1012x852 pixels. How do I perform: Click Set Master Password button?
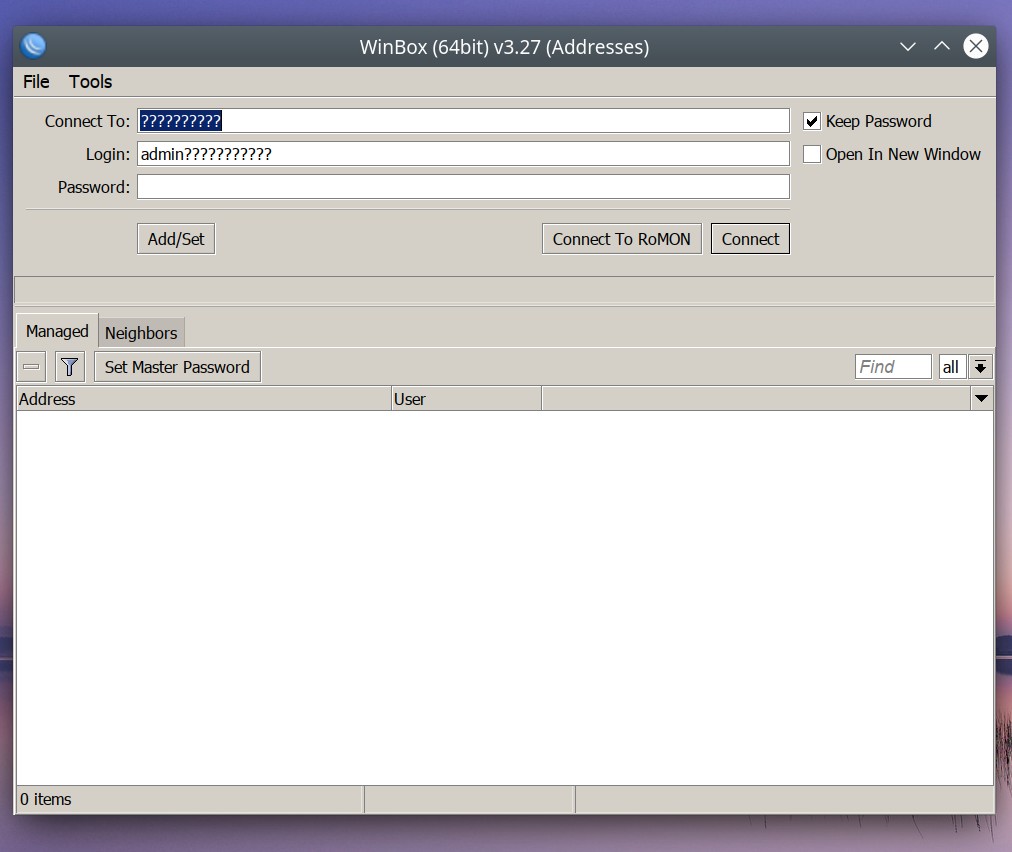(177, 367)
